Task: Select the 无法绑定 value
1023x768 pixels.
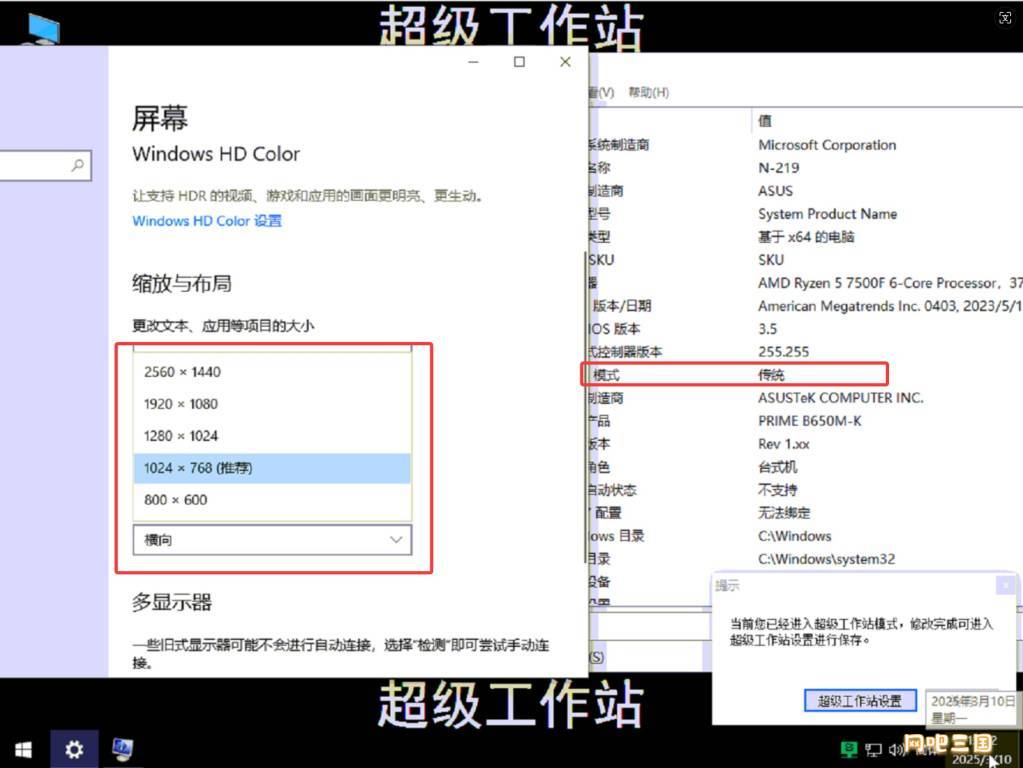Action: pyautogui.click(x=784, y=513)
